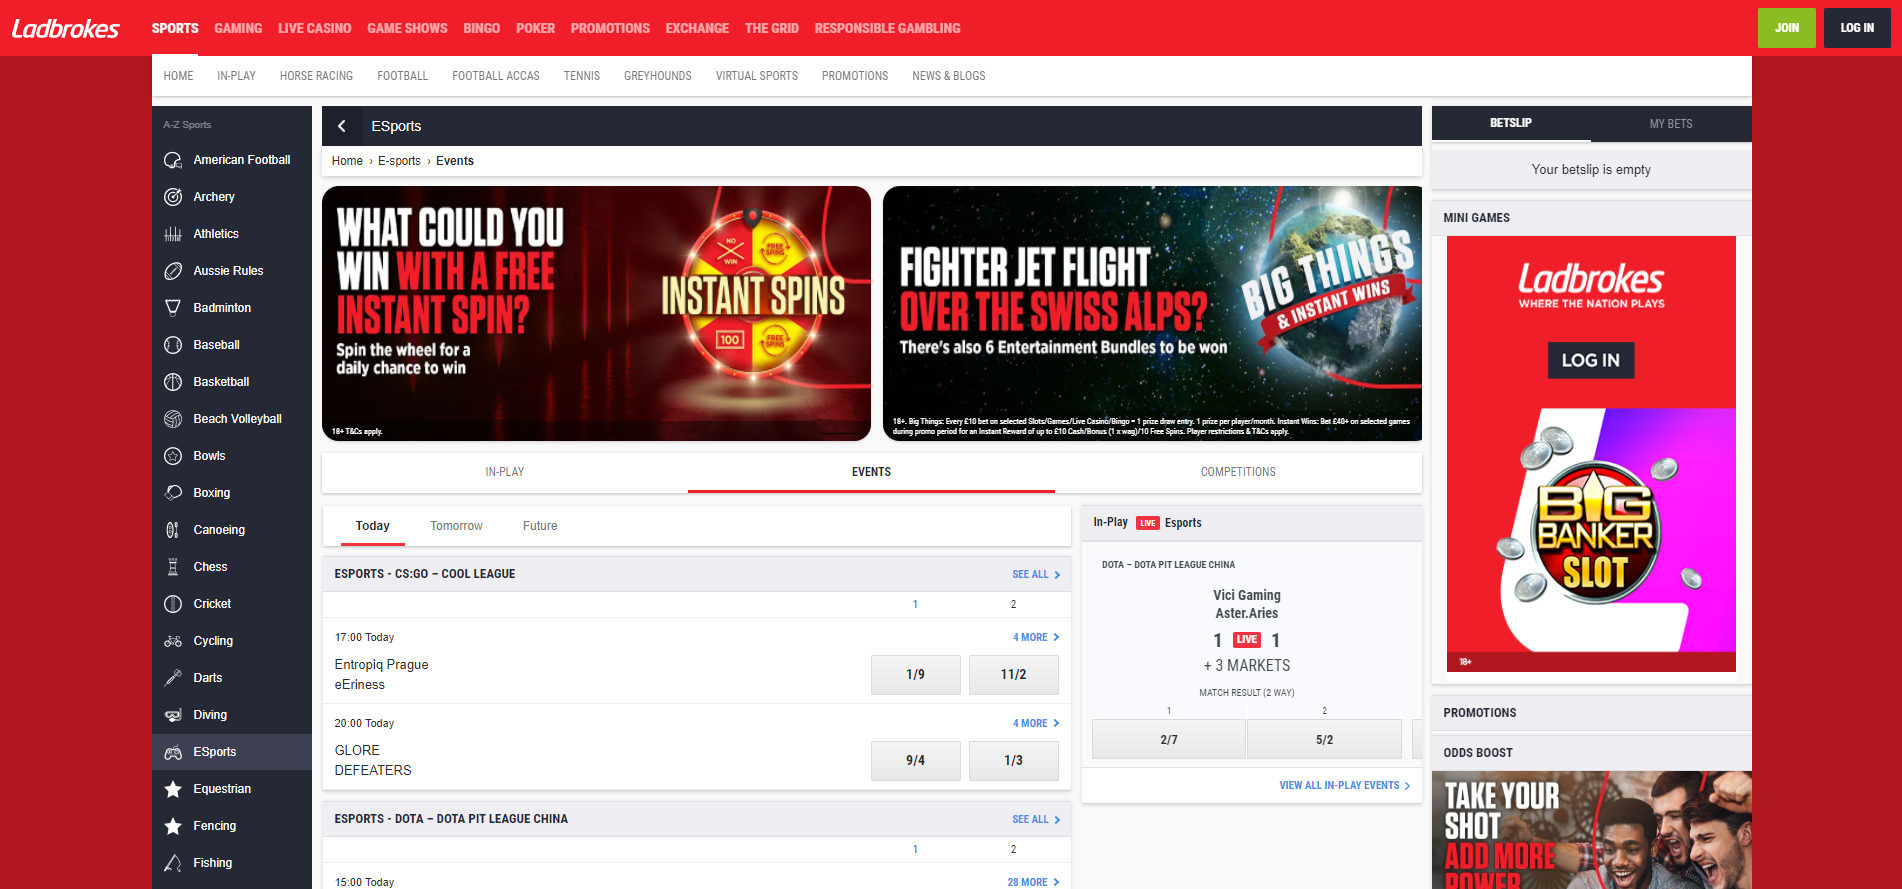Select the BETSLIP tab
Image resolution: width=1902 pixels, height=889 pixels.
(x=1511, y=123)
